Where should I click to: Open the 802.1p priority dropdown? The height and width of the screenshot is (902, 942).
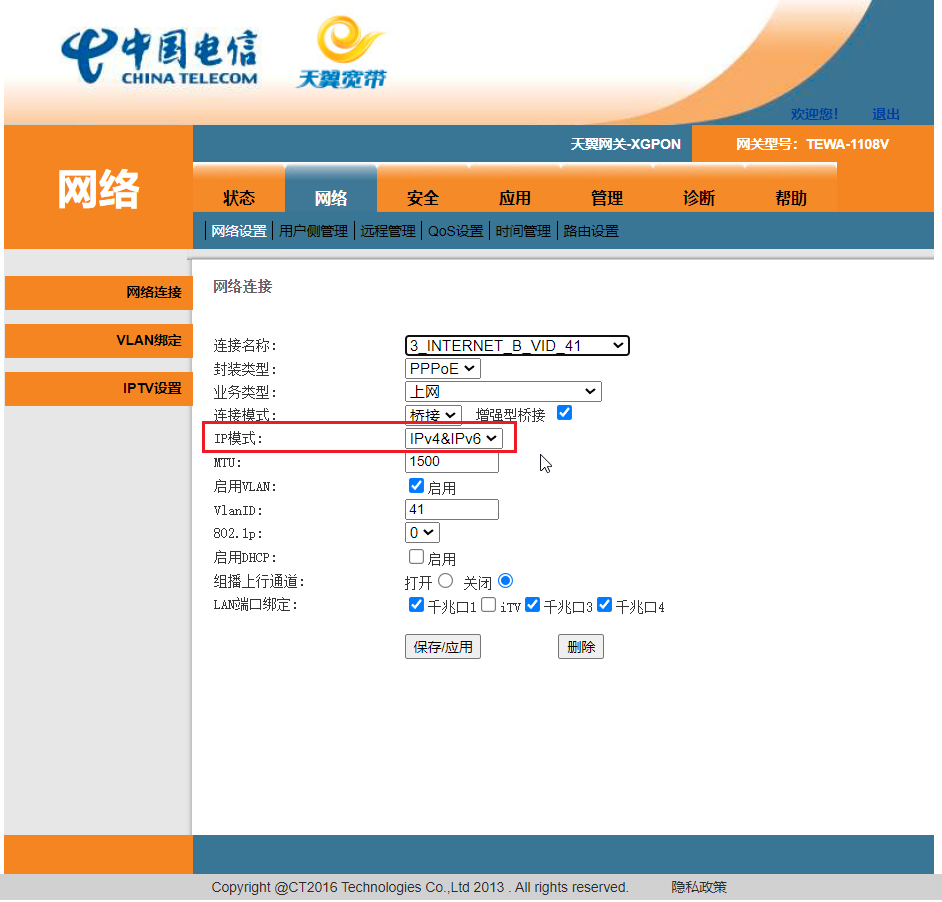point(422,533)
